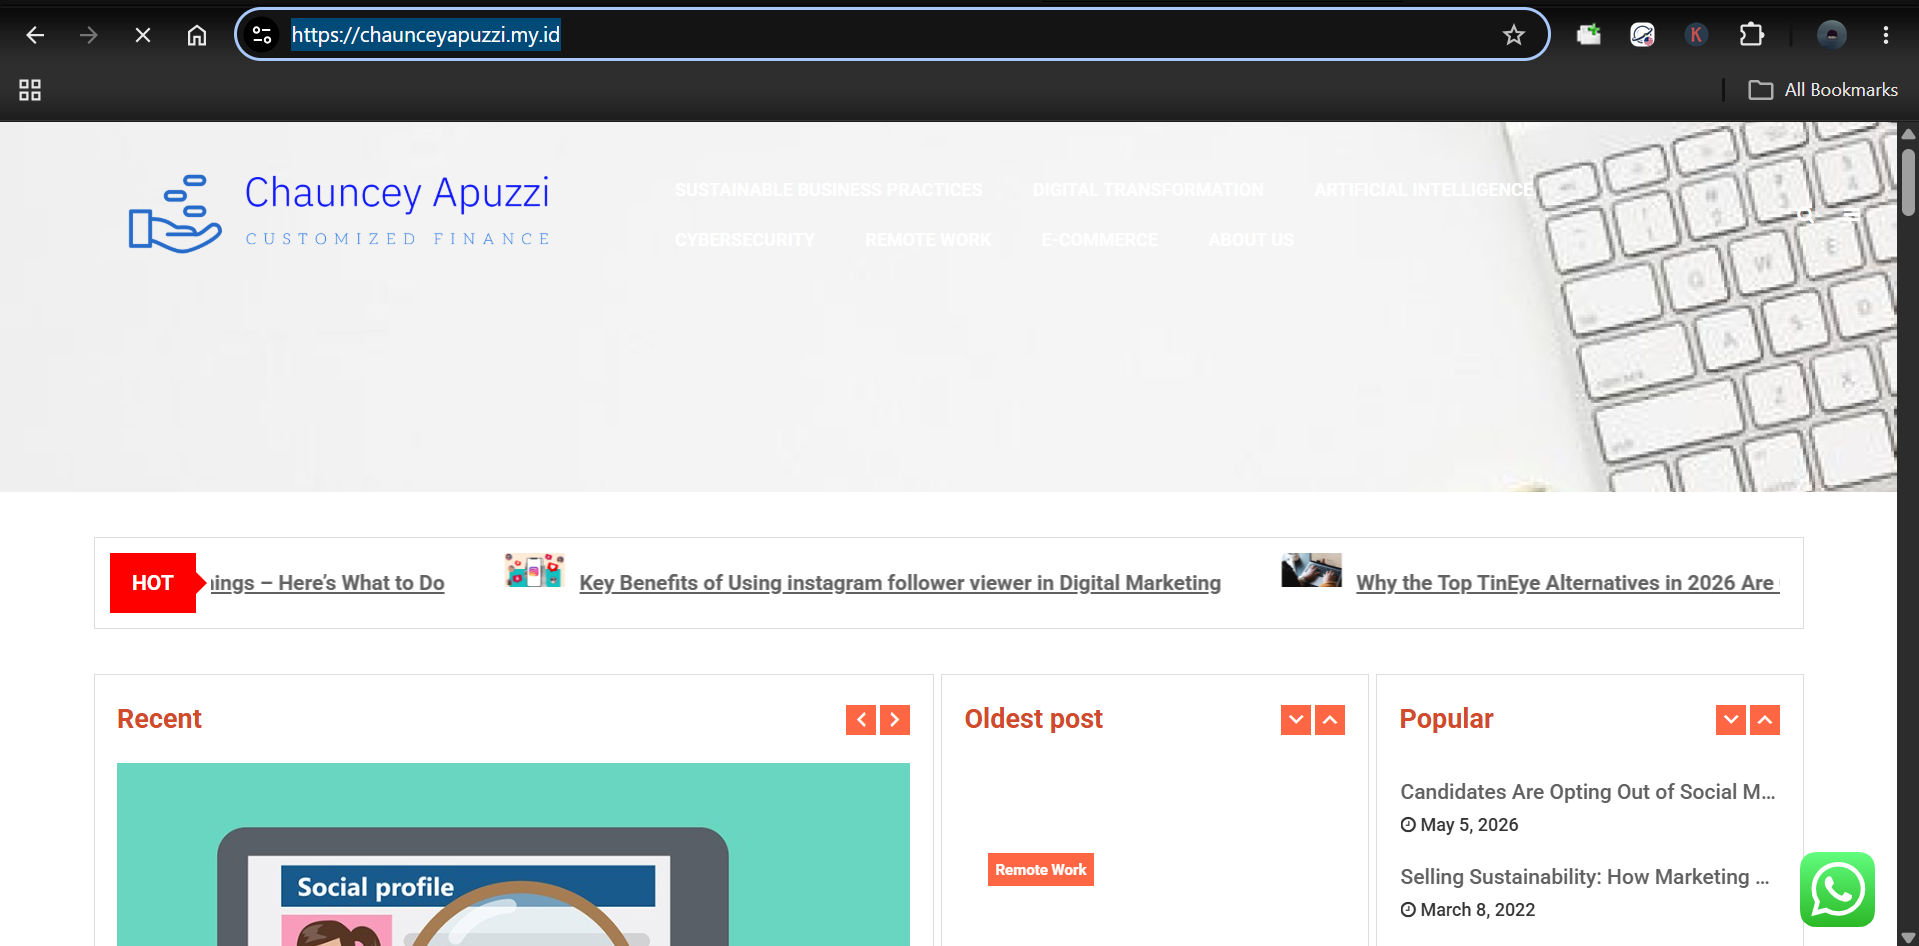Go back to the previous page
The image size is (1919, 946).
pos(35,35)
